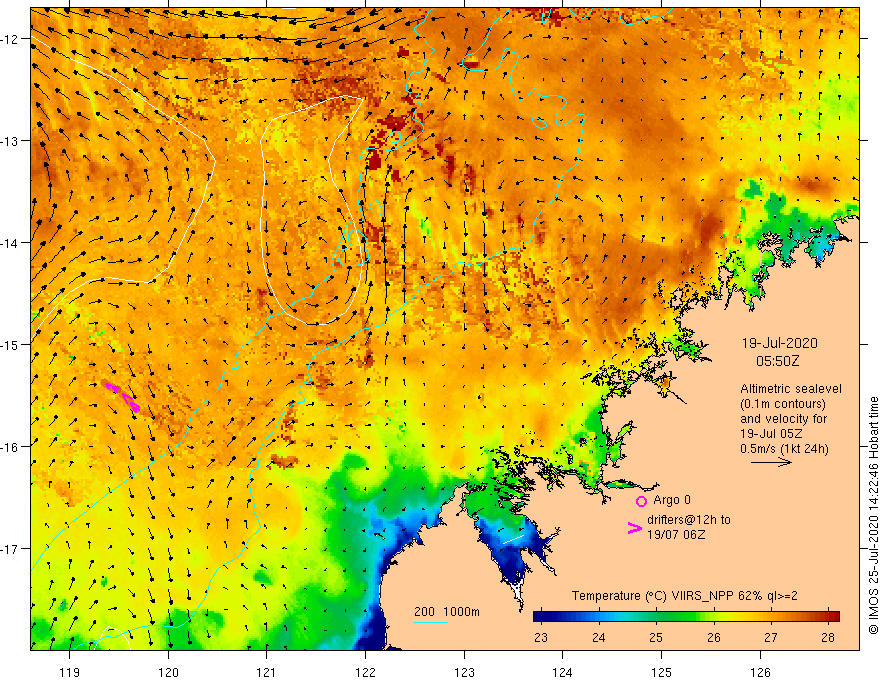The width and height of the screenshot is (880, 680).
Task: Click the 'Temperature (°C) VIIRS_NPP 62% ql>=2' title
Action: [684, 596]
